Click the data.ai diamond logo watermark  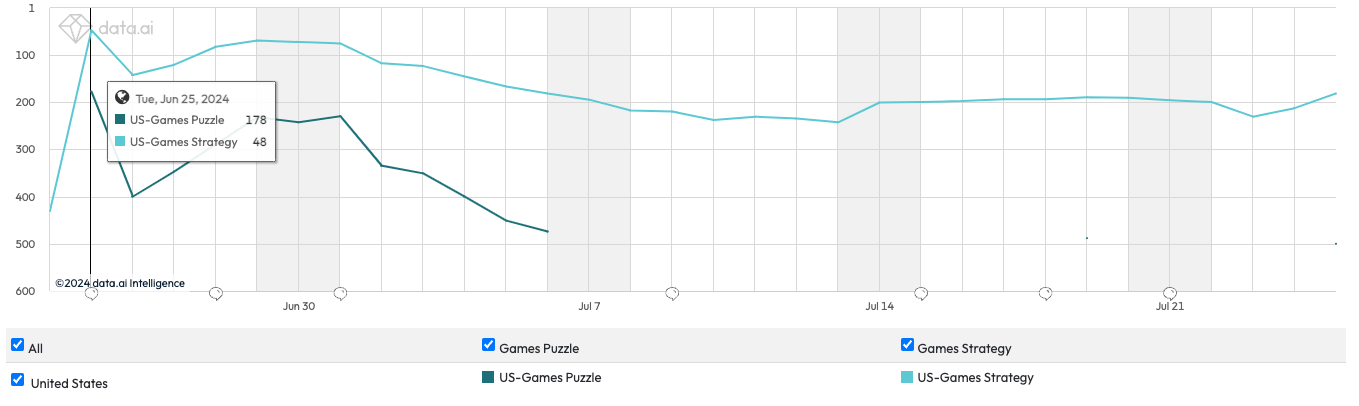point(74,27)
